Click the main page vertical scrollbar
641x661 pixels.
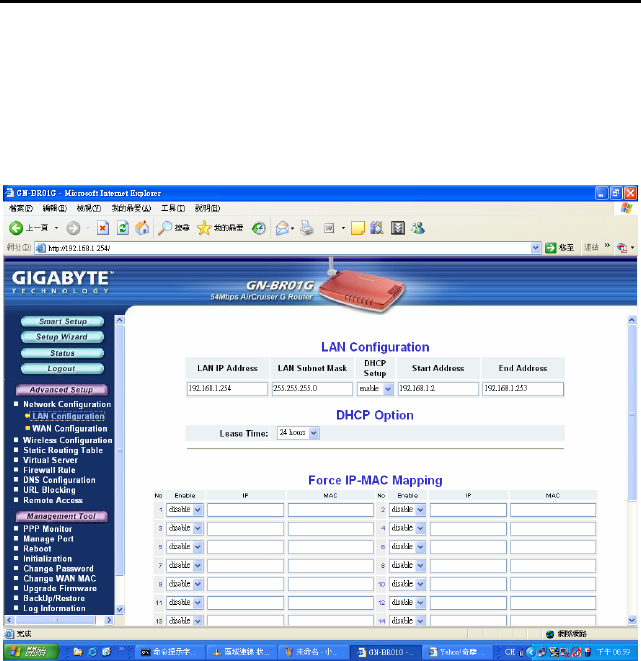point(632,413)
